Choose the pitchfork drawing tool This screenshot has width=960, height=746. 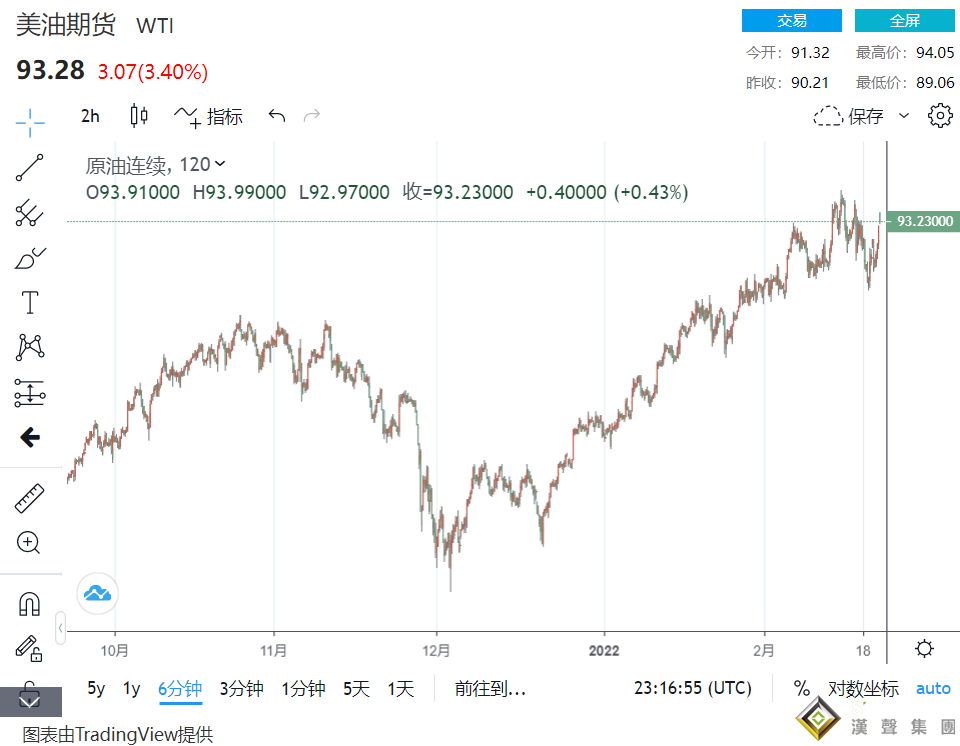[x=30, y=213]
